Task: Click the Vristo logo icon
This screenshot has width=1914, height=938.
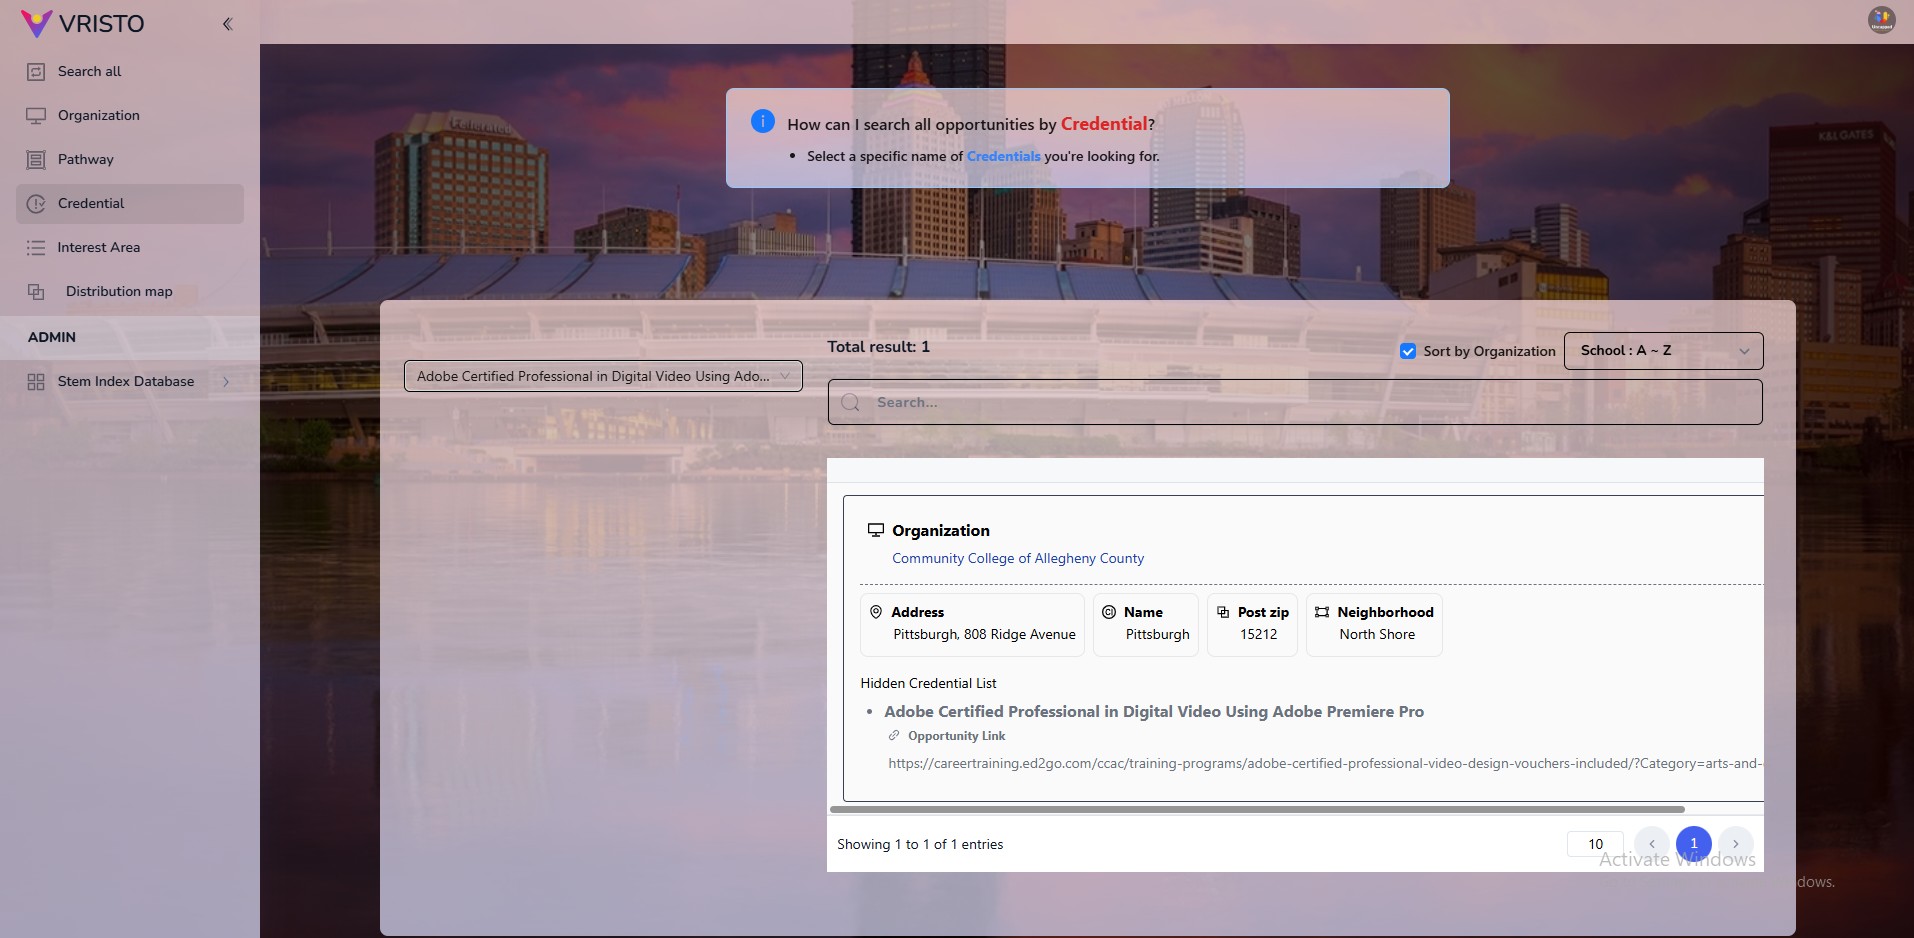Action: (x=36, y=23)
